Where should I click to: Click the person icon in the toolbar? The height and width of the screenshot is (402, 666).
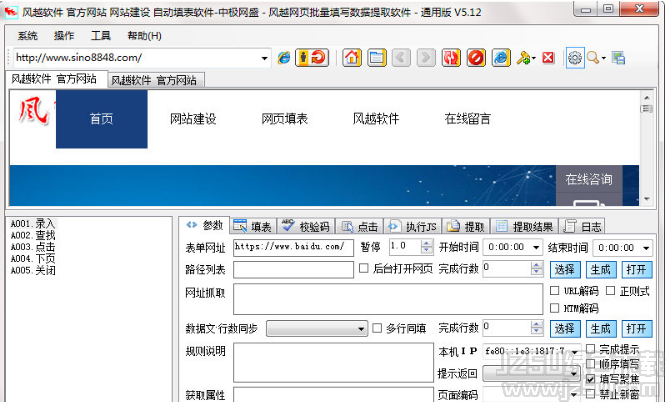[x=303, y=57]
